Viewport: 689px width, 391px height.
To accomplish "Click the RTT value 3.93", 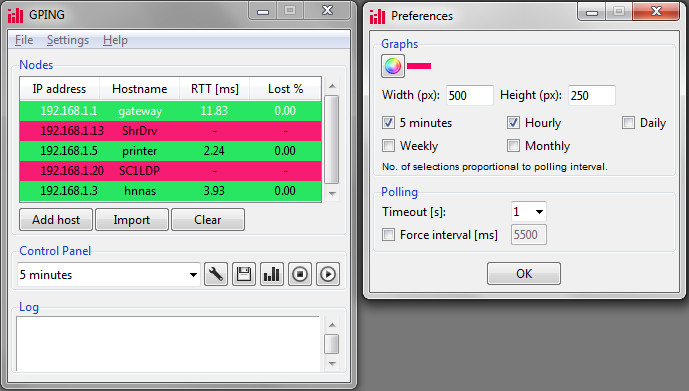I will pos(214,191).
